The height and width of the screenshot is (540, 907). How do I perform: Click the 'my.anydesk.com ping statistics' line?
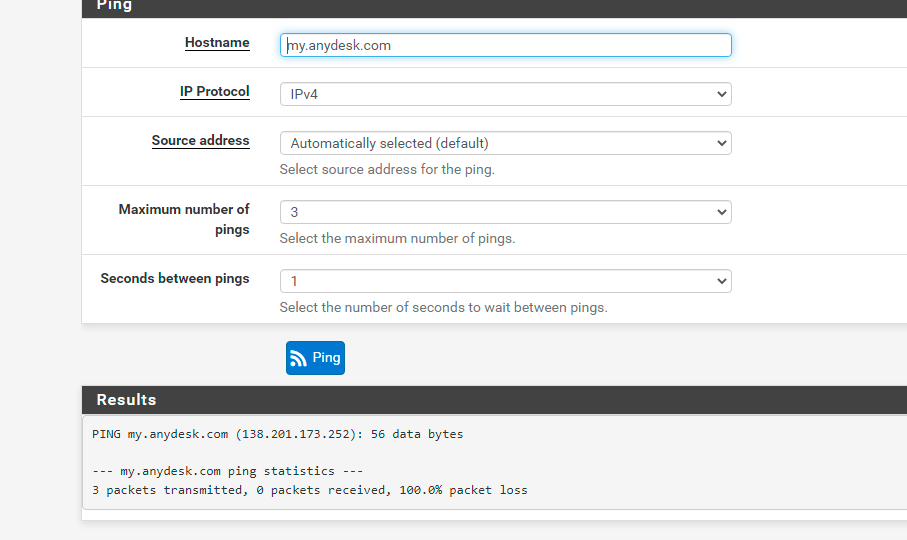click(x=227, y=471)
